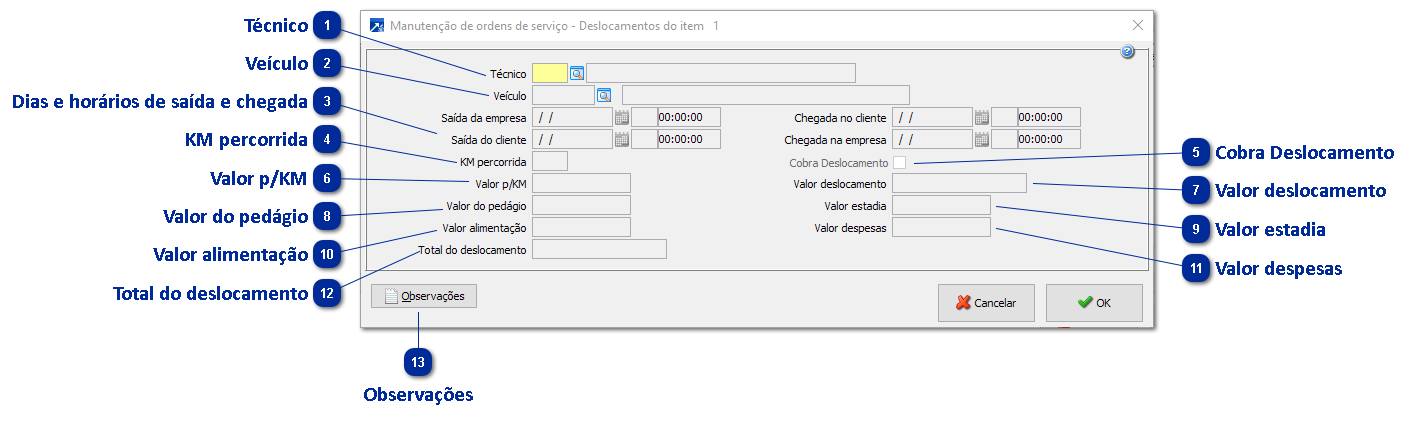Open the Observações notes button

pos(424,296)
